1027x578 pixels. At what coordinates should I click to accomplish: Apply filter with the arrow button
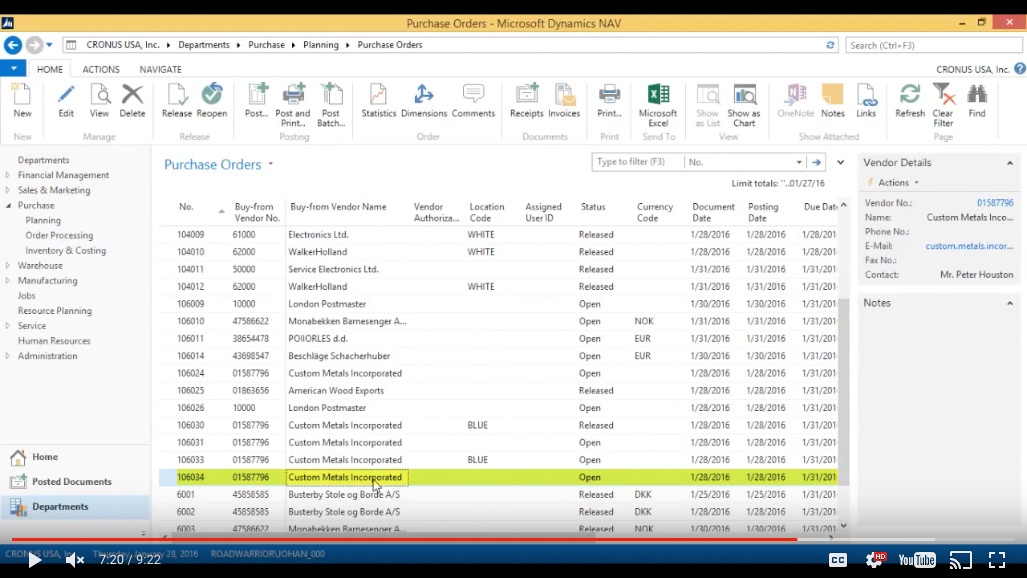[x=816, y=162]
